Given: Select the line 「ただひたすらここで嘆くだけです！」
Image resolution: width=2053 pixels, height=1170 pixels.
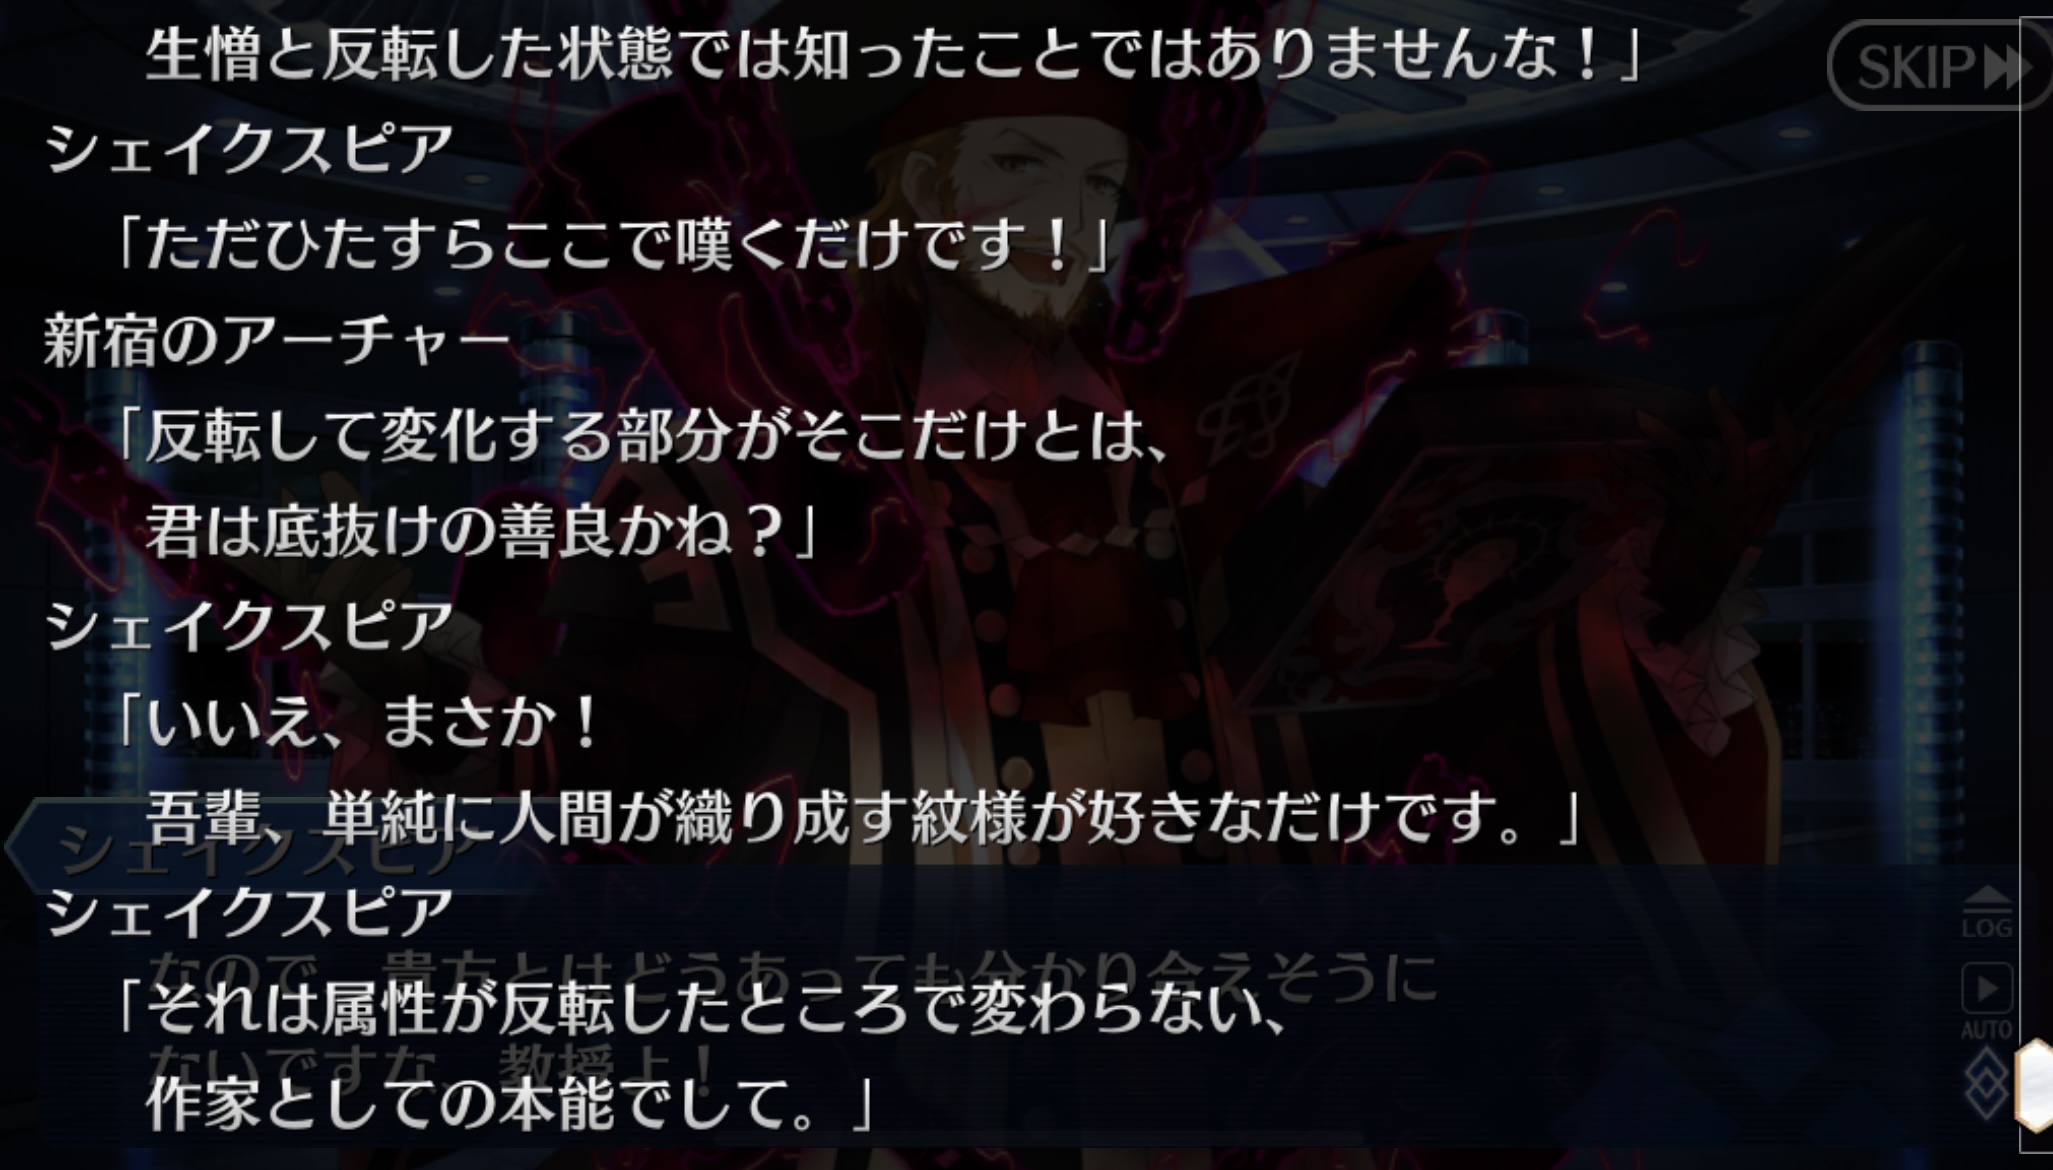Looking at the screenshot, I should click(x=613, y=245).
